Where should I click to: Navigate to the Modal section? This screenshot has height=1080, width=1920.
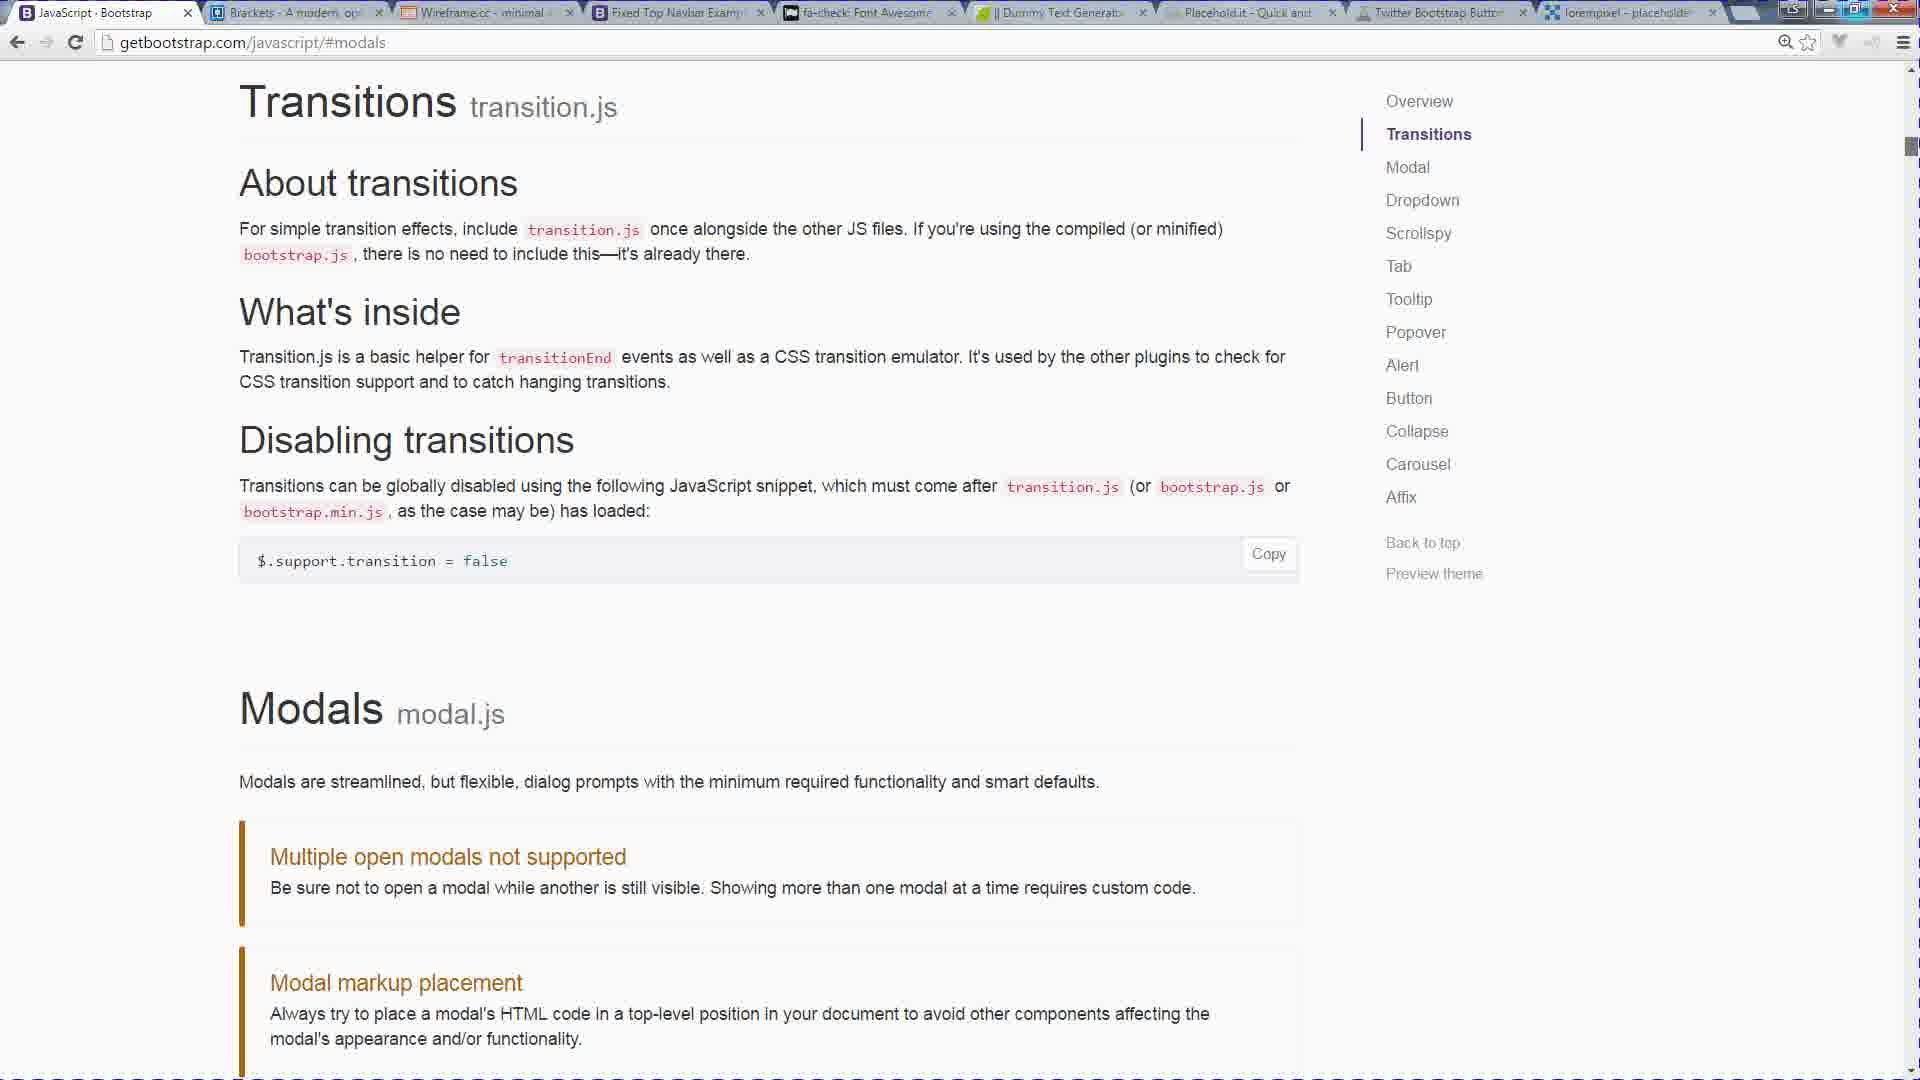click(1407, 167)
